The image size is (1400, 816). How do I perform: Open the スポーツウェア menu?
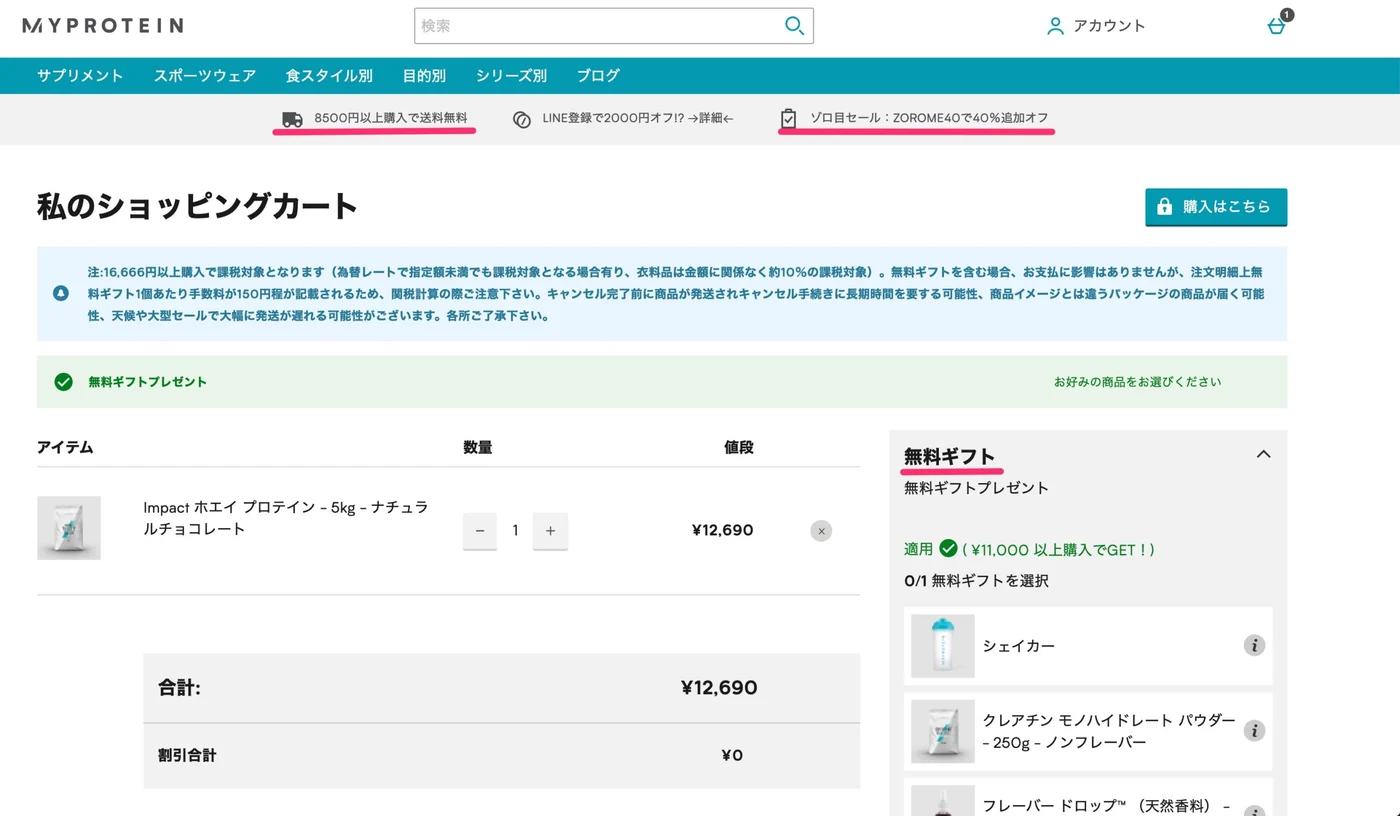[205, 75]
